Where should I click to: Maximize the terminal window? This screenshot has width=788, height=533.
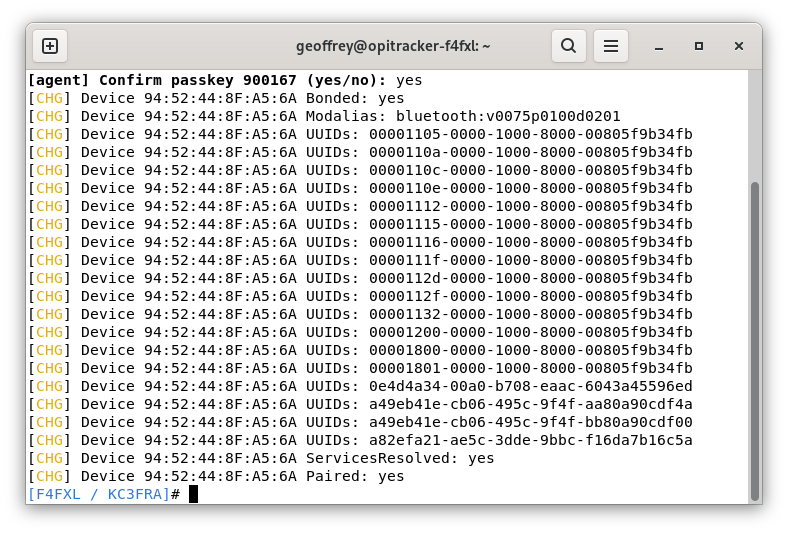[x=699, y=46]
